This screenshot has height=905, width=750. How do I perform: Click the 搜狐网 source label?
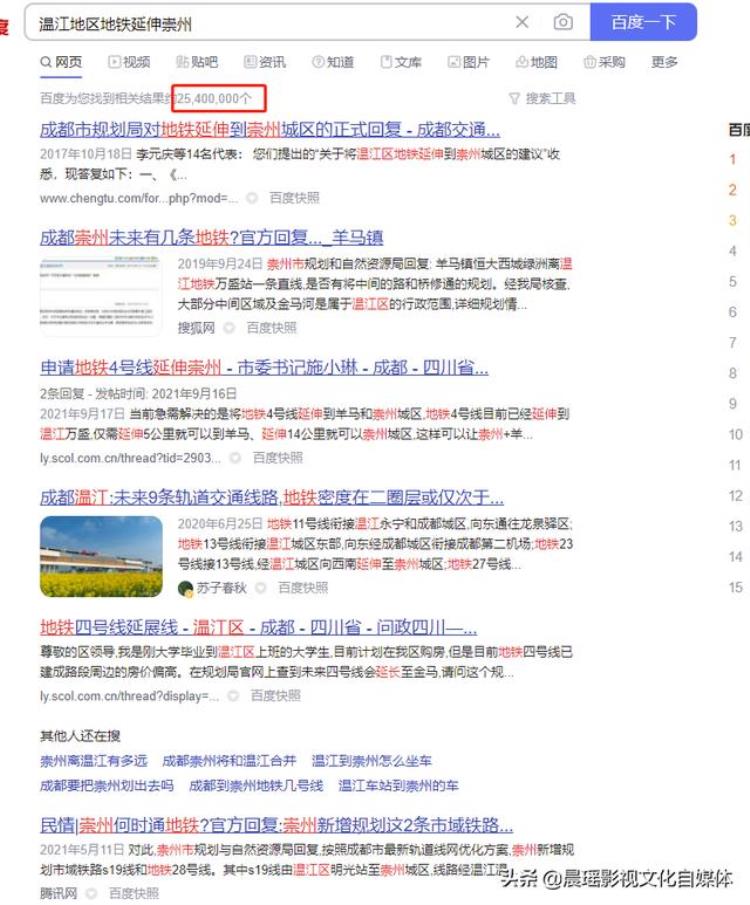[x=196, y=328]
